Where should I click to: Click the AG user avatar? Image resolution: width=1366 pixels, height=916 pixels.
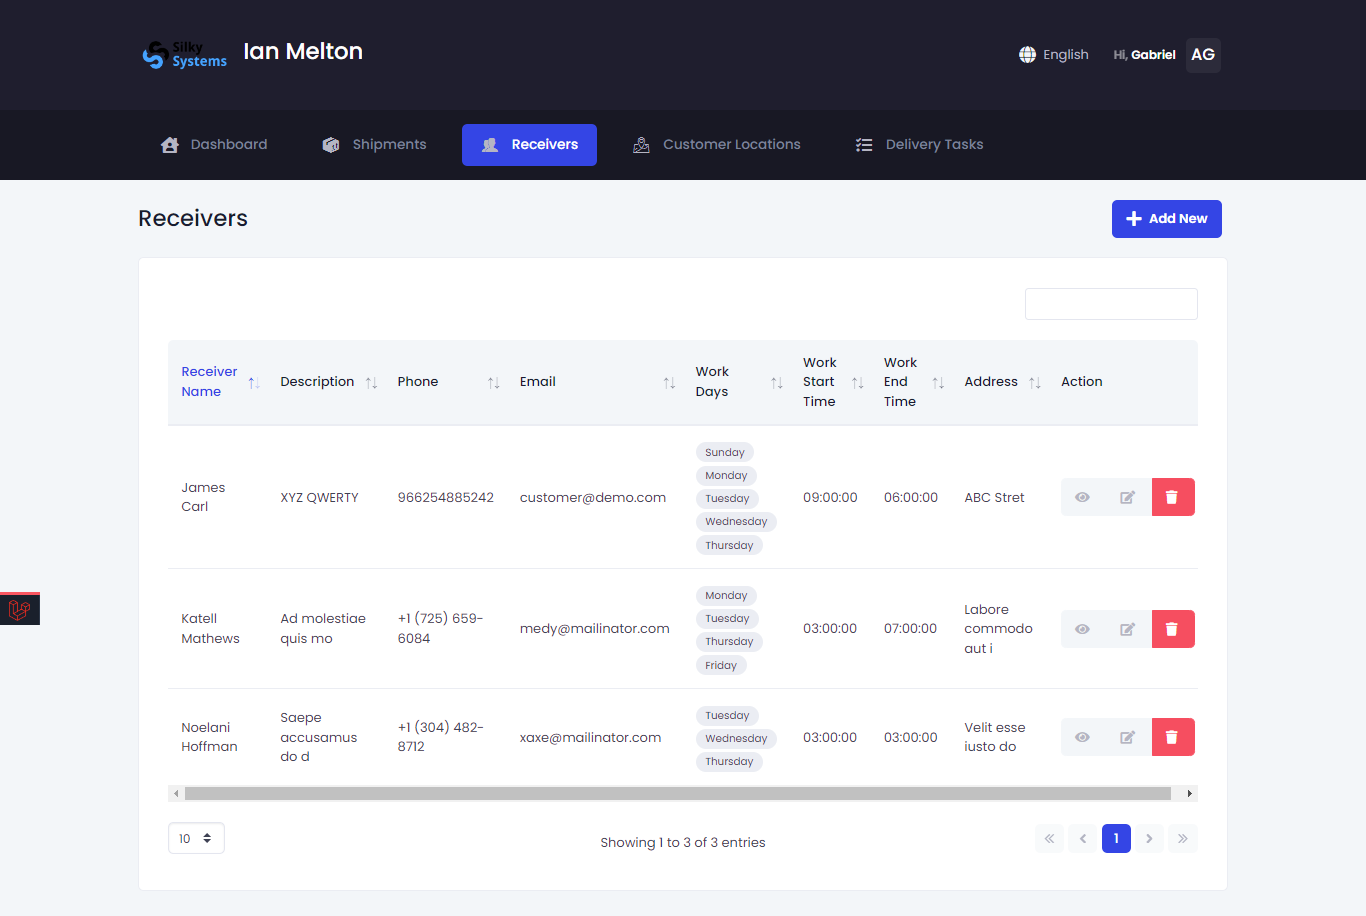(x=1202, y=55)
